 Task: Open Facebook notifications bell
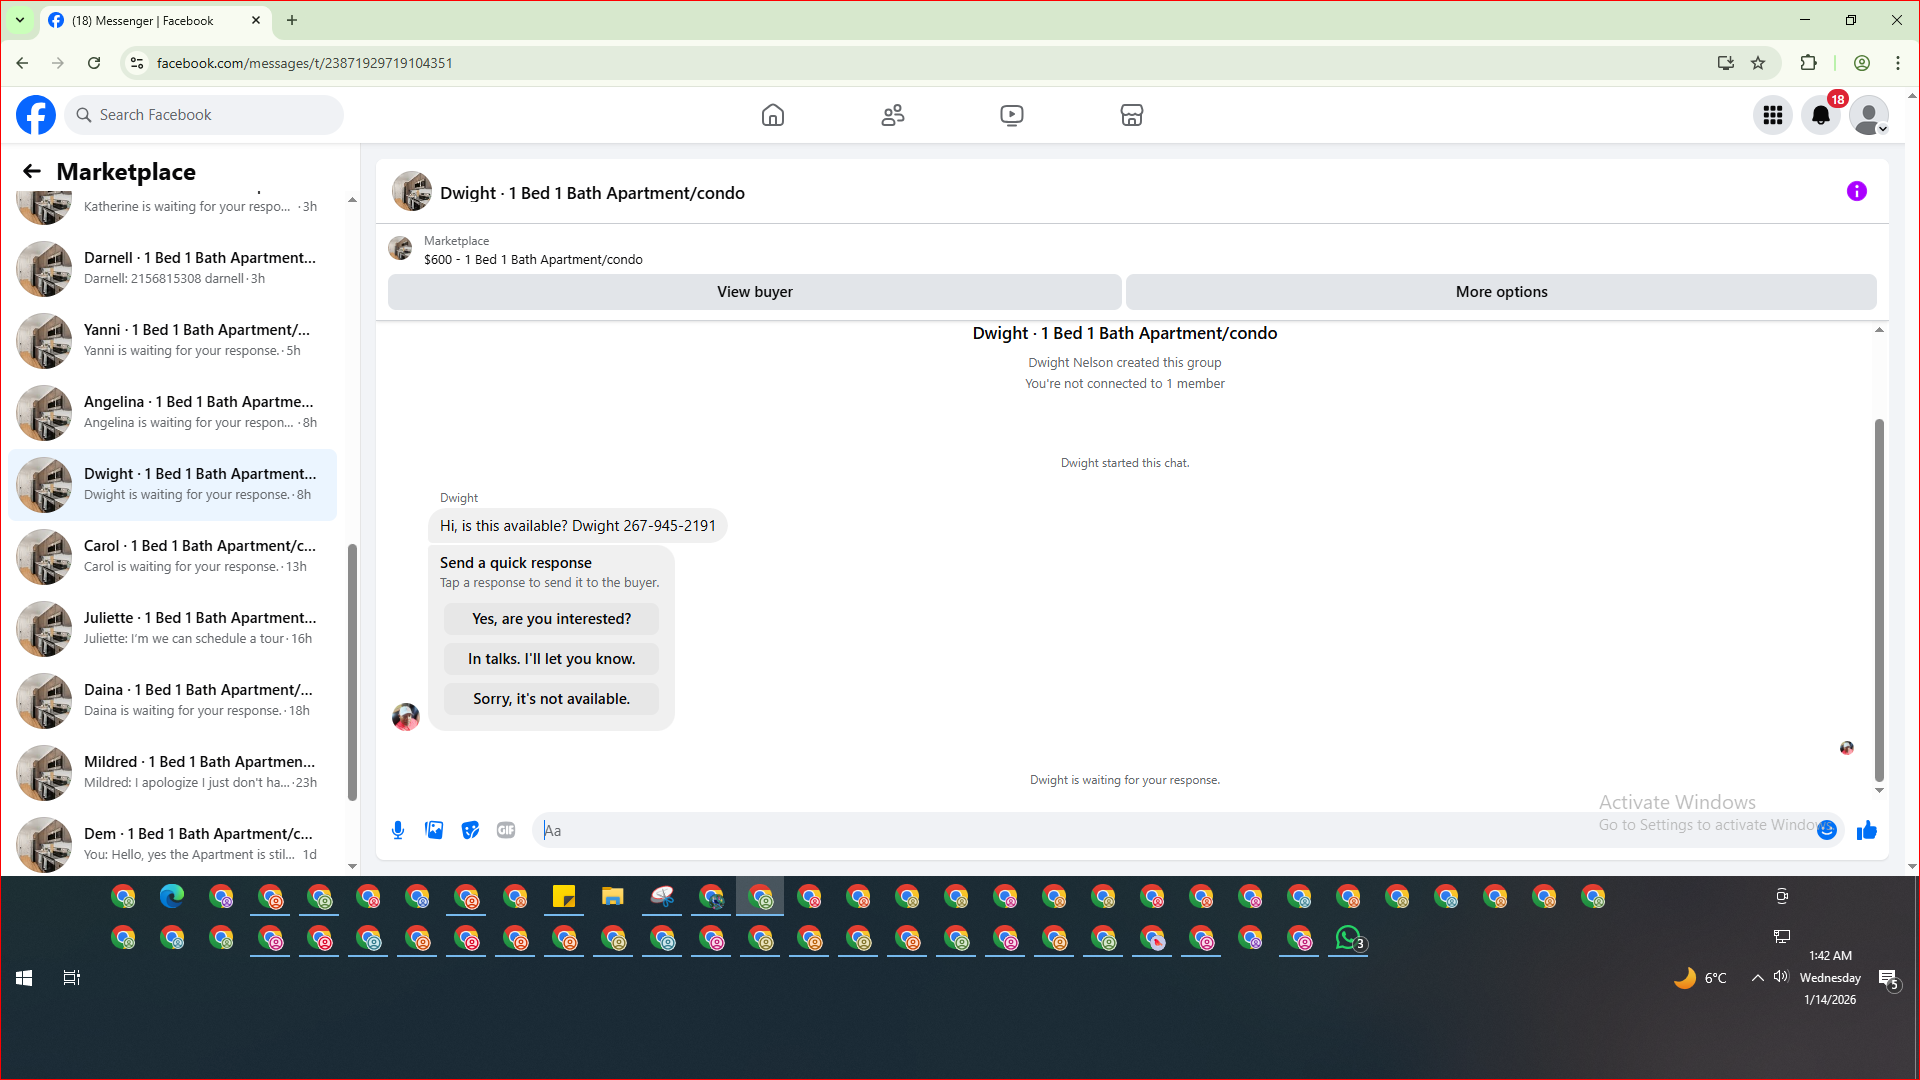point(1820,115)
